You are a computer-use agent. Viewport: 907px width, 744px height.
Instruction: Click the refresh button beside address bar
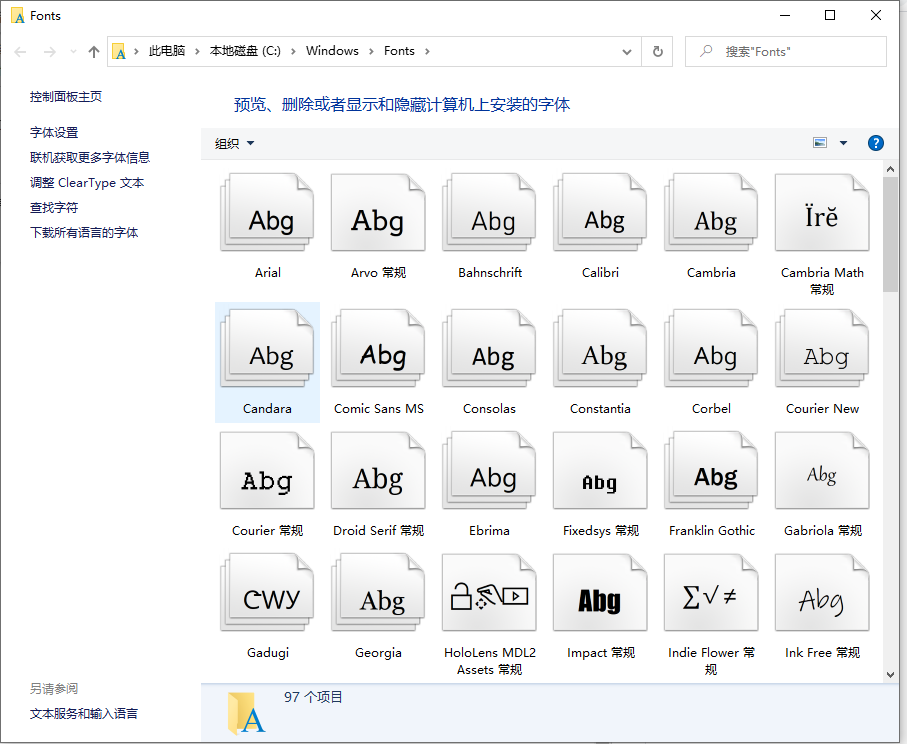[657, 51]
